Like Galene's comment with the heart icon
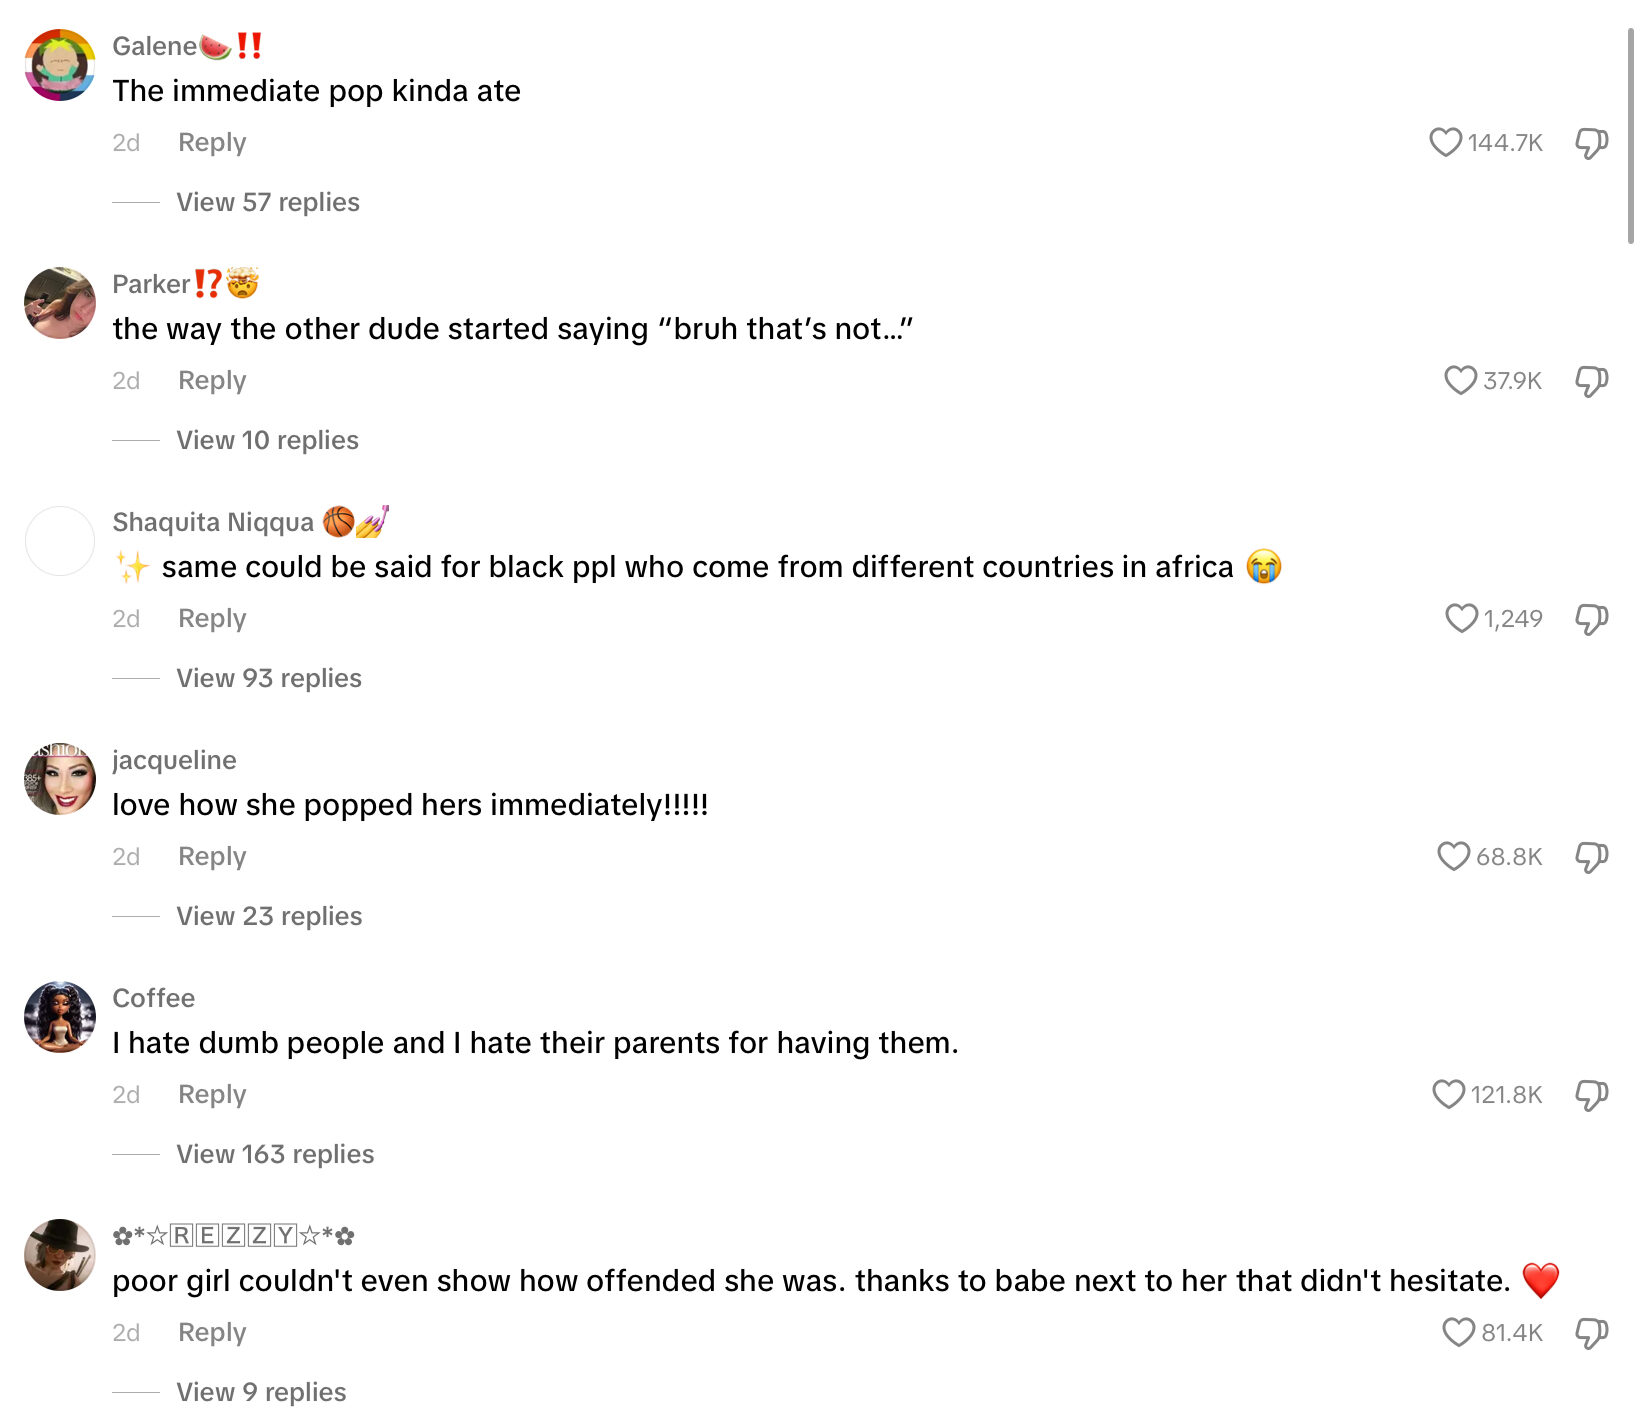This screenshot has height=1417, width=1640. (x=1445, y=143)
